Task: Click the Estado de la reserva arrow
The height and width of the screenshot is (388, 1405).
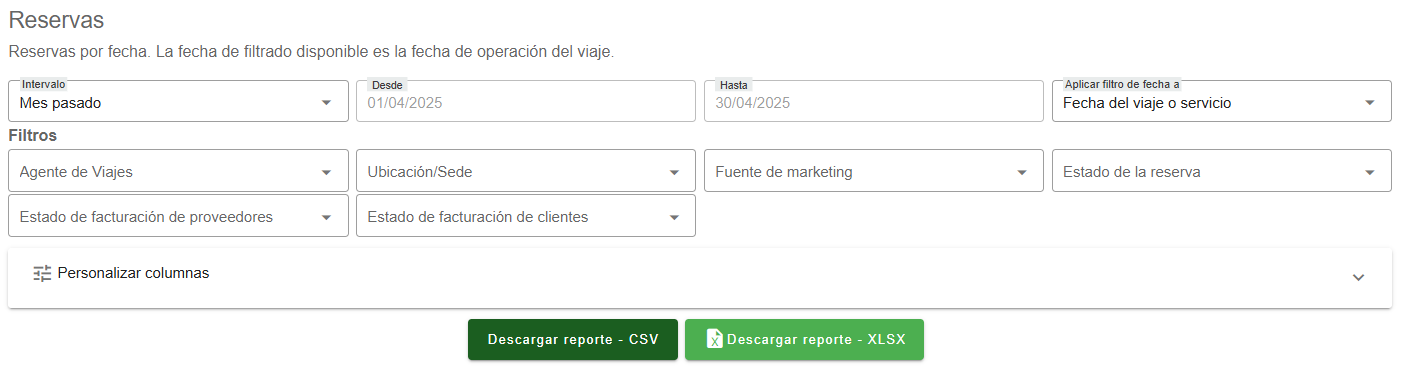Action: point(1370,172)
